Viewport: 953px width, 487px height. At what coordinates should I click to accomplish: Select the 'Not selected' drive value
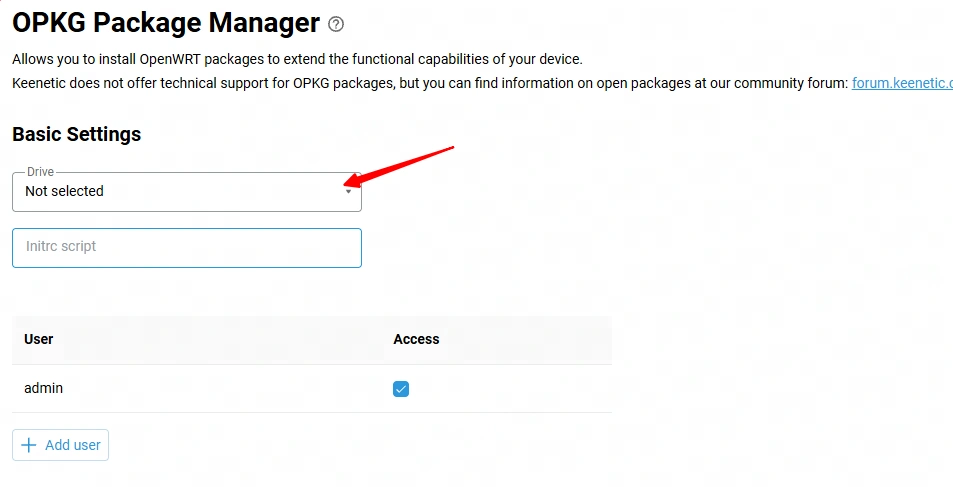64,191
